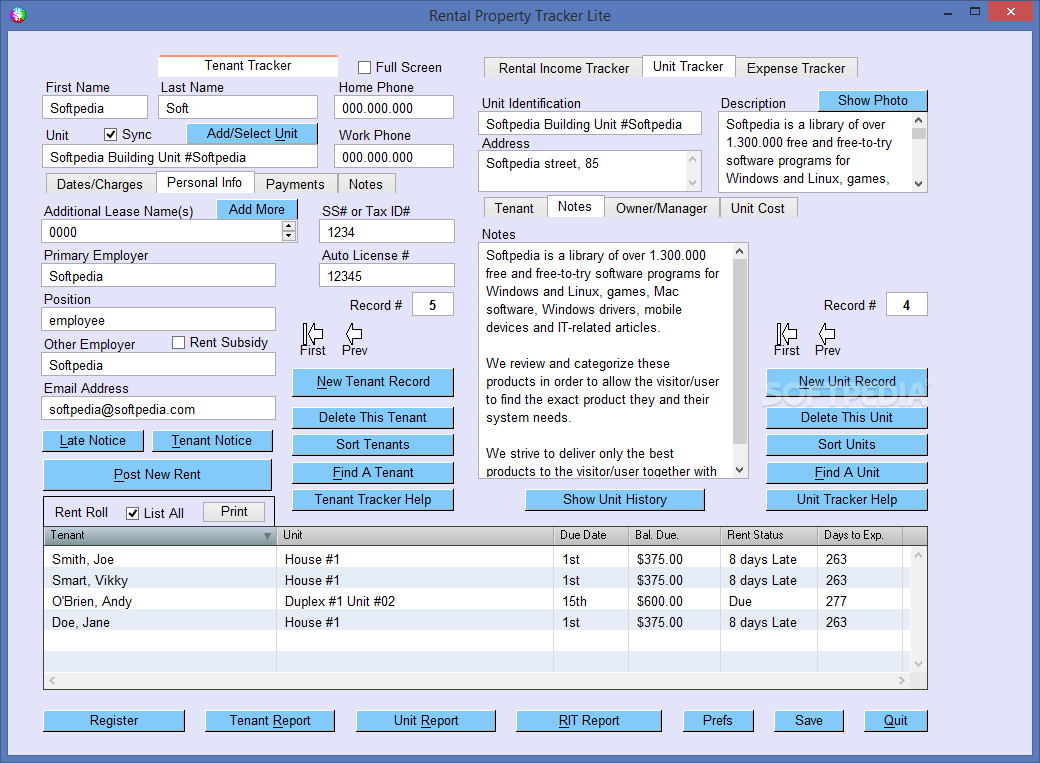
Task: Toggle the Full Screen checkbox
Action: [364, 67]
